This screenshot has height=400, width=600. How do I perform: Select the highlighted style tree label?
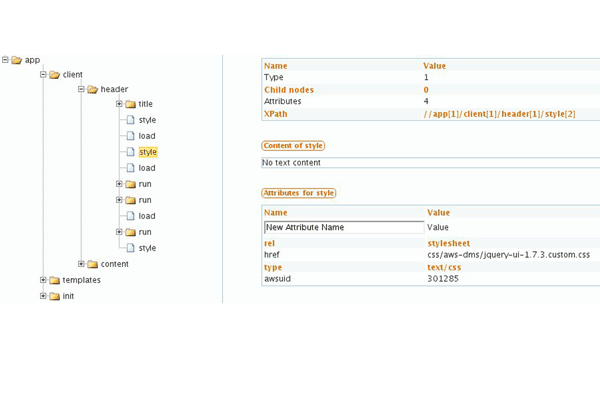(x=148, y=152)
